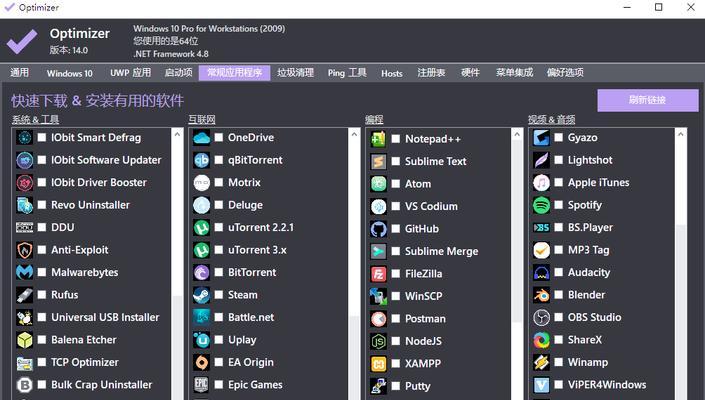Viewport: 705px width, 400px height.
Task: Open the 偏好选项 tab
Action: coord(565,73)
